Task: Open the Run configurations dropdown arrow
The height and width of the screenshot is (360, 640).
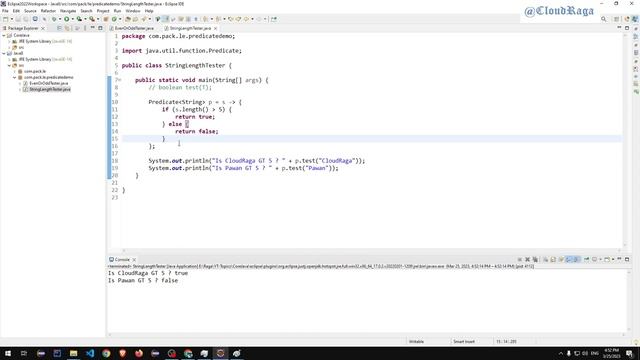Action: click(73, 19)
